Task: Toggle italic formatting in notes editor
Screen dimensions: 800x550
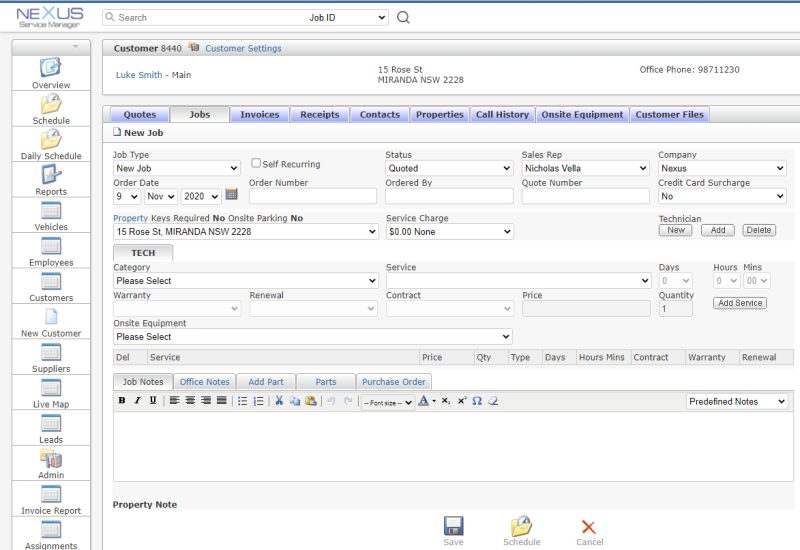Action: [137, 401]
